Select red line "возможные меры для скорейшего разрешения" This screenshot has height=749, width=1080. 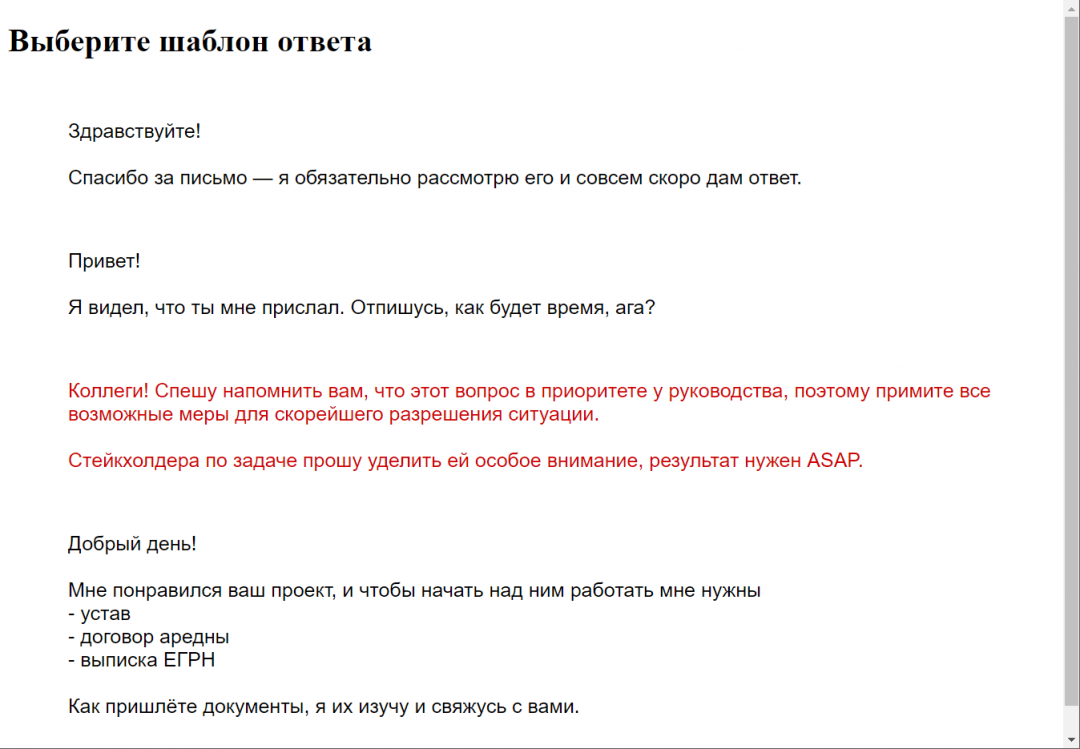(x=333, y=414)
